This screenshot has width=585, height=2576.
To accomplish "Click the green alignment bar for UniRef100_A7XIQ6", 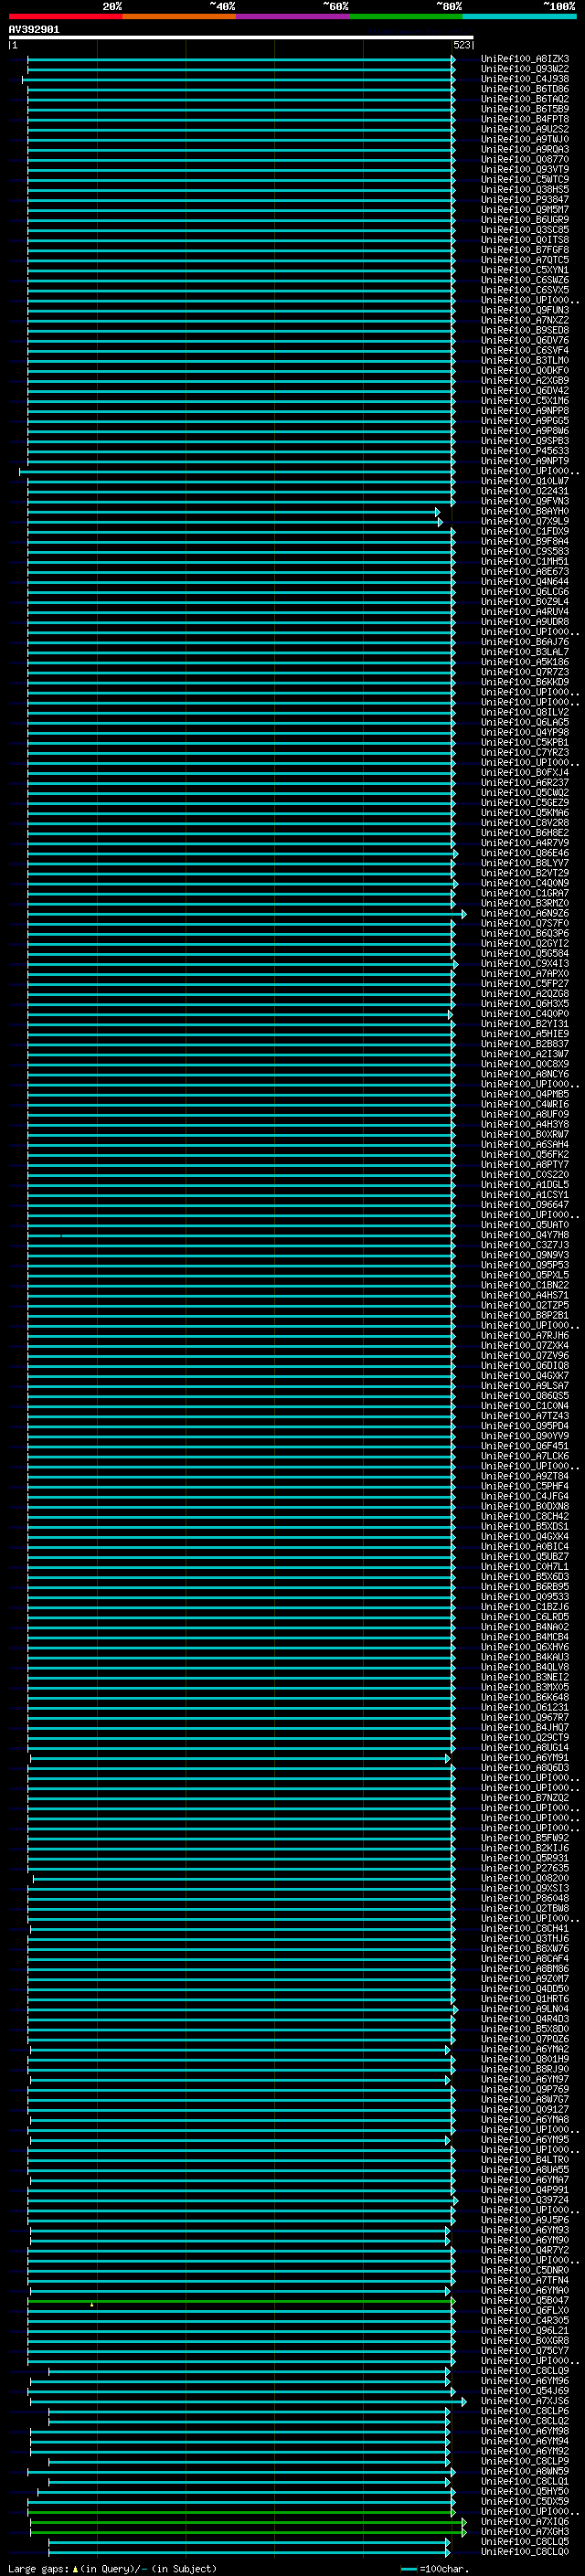I will tap(247, 2522).
